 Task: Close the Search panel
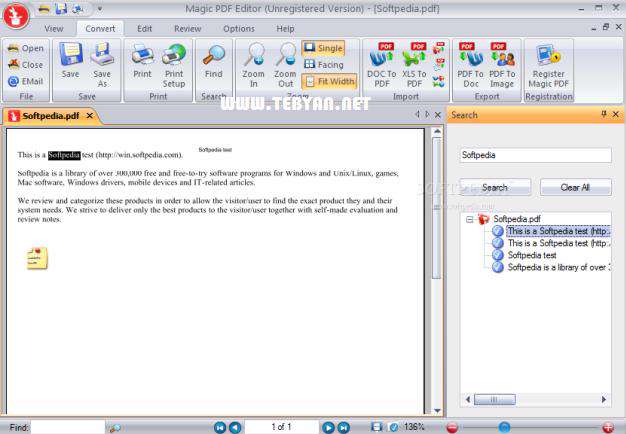tap(616, 114)
